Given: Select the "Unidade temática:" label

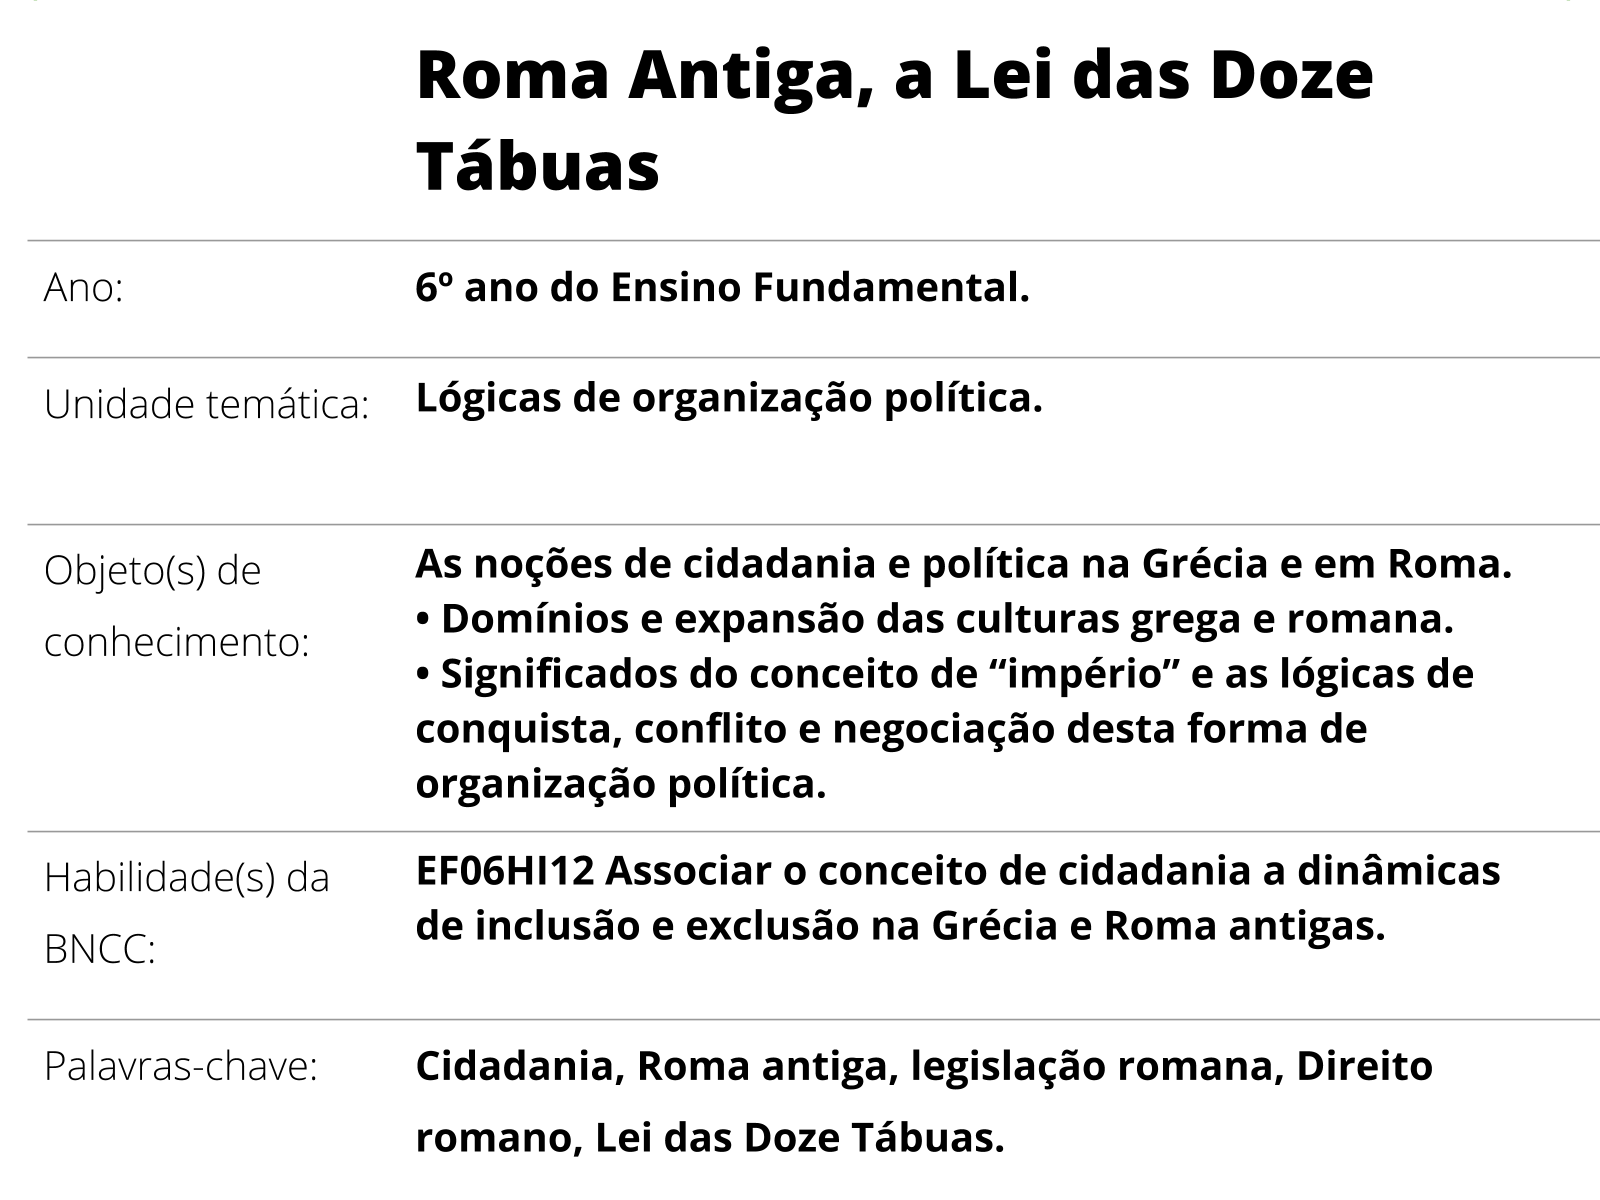Looking at the screenshot, I should click(206, 405).
